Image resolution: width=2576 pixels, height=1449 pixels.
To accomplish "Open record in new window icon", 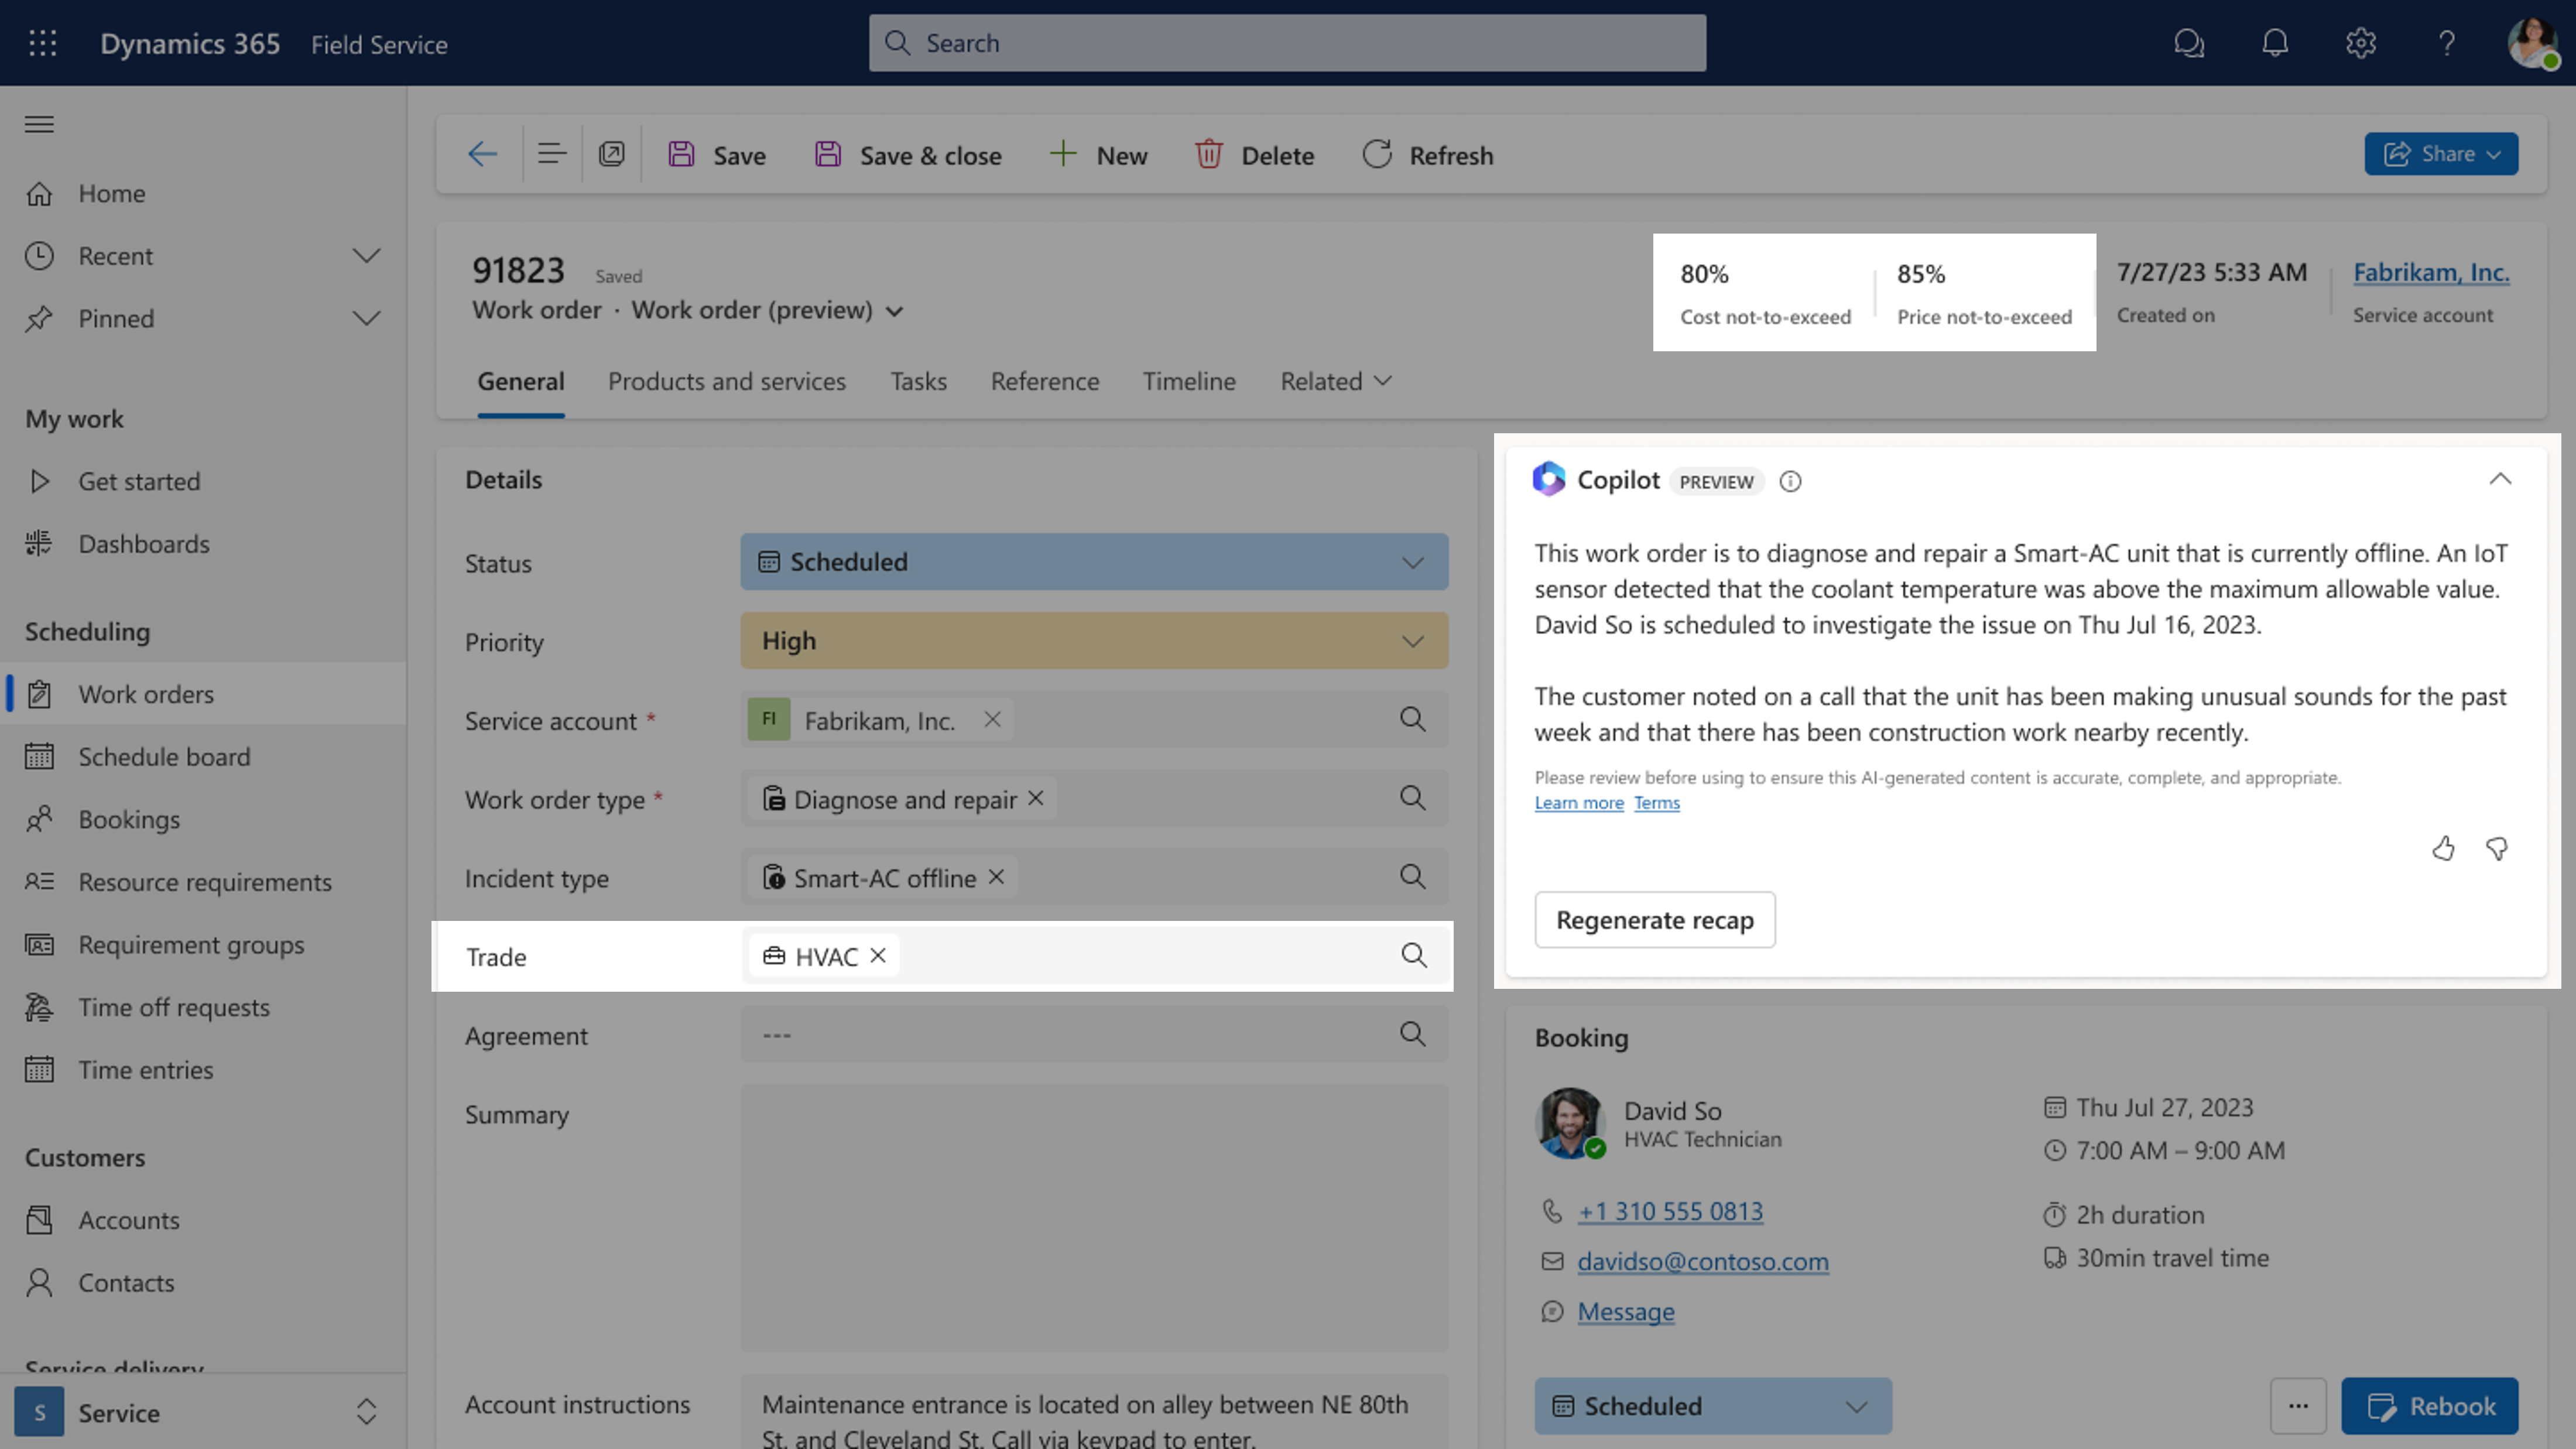I will tap(611, 154).
